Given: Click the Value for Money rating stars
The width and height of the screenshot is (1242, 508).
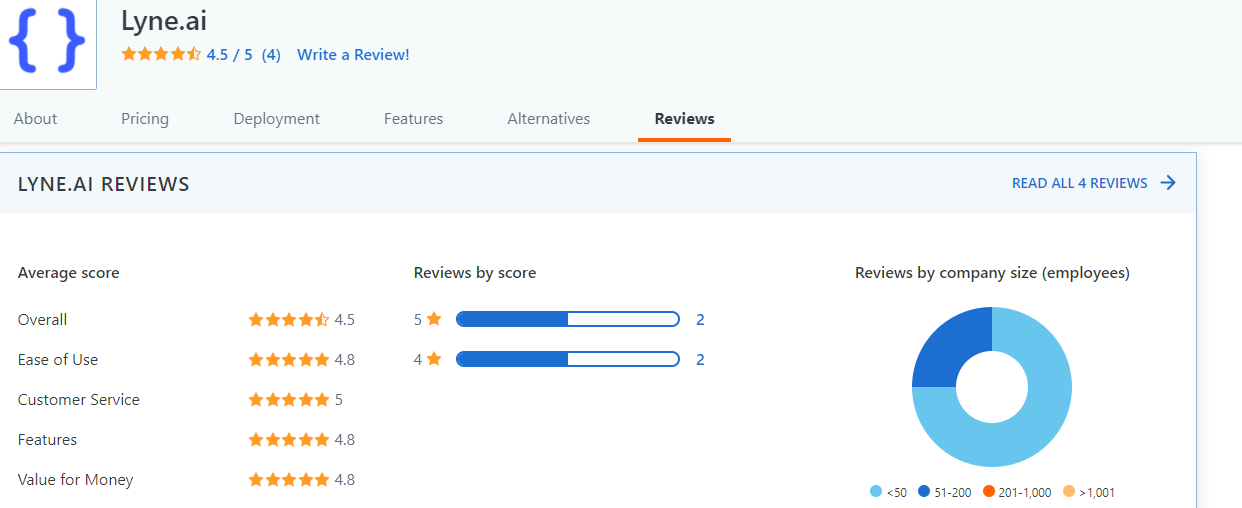Looking at the screenshot, I should (288, 480).
